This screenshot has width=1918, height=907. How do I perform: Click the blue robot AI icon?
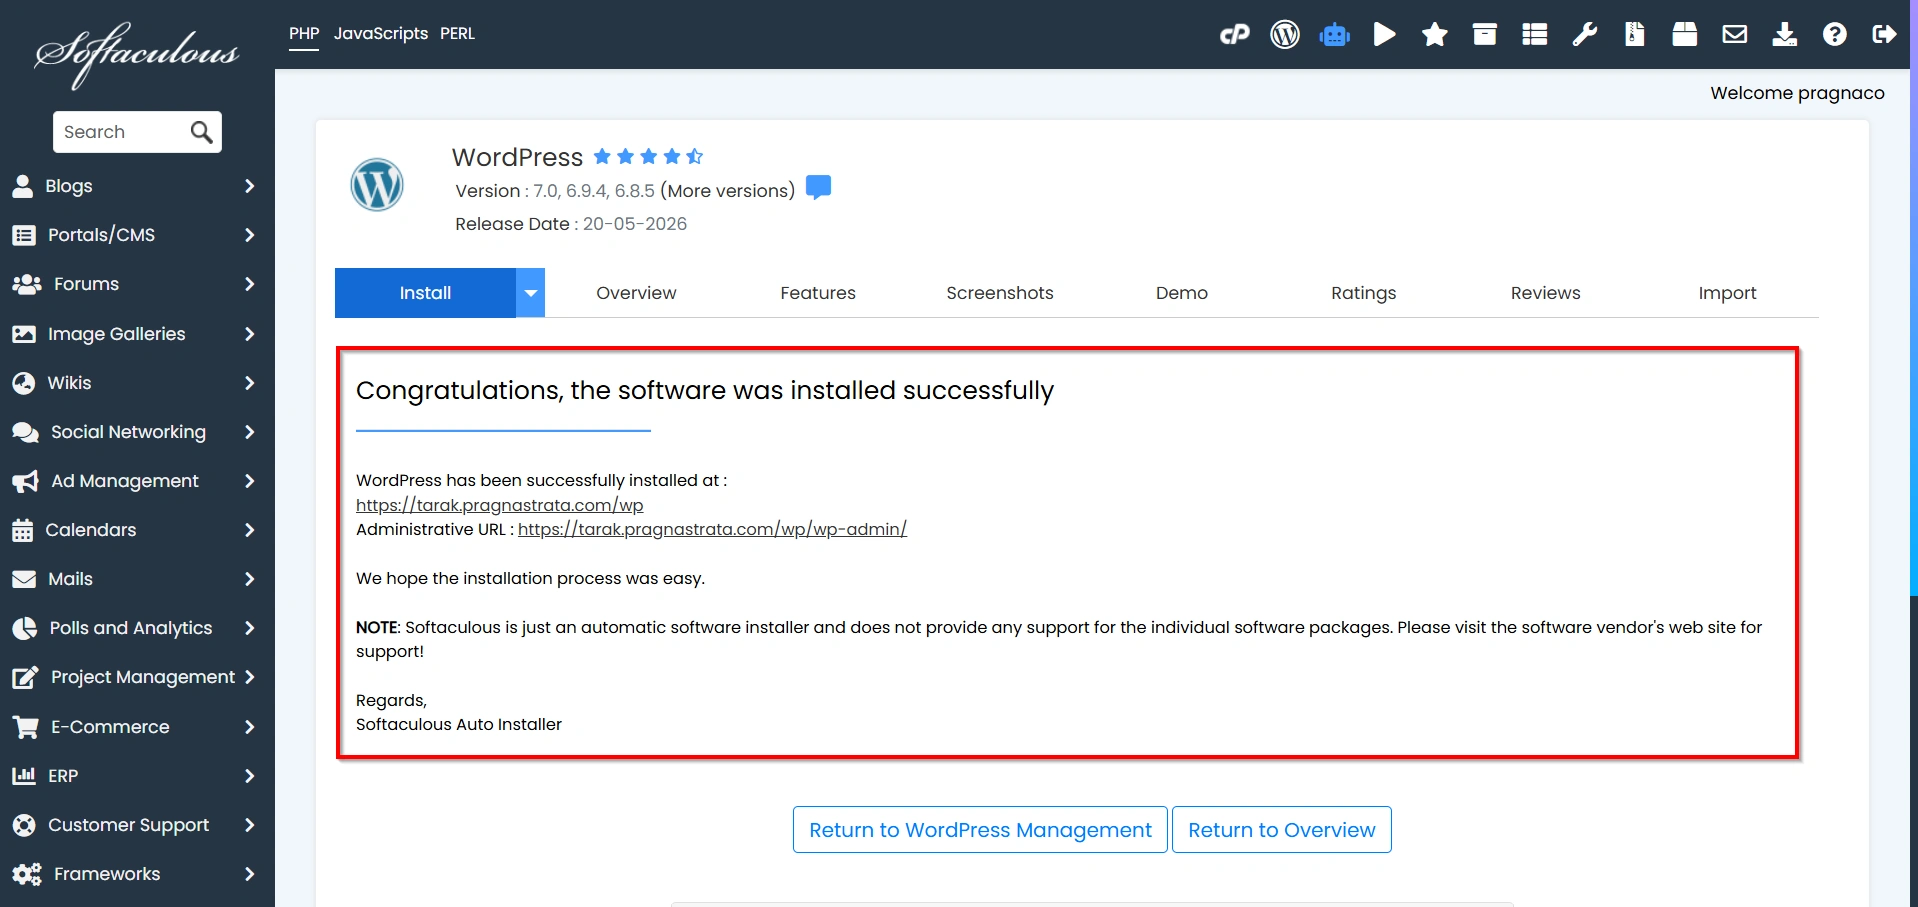(x=1335, y=35)
